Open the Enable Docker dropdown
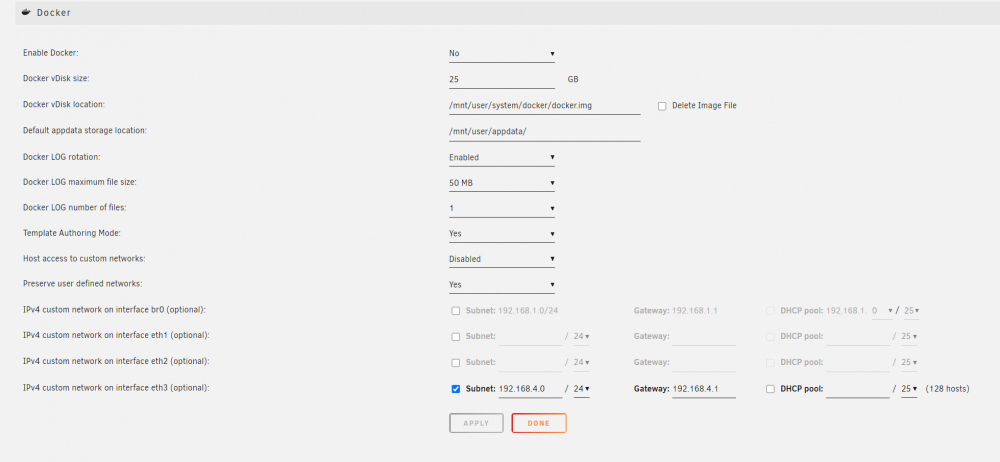The height and width of the screenshot is (462, 1000). point(502,54)
